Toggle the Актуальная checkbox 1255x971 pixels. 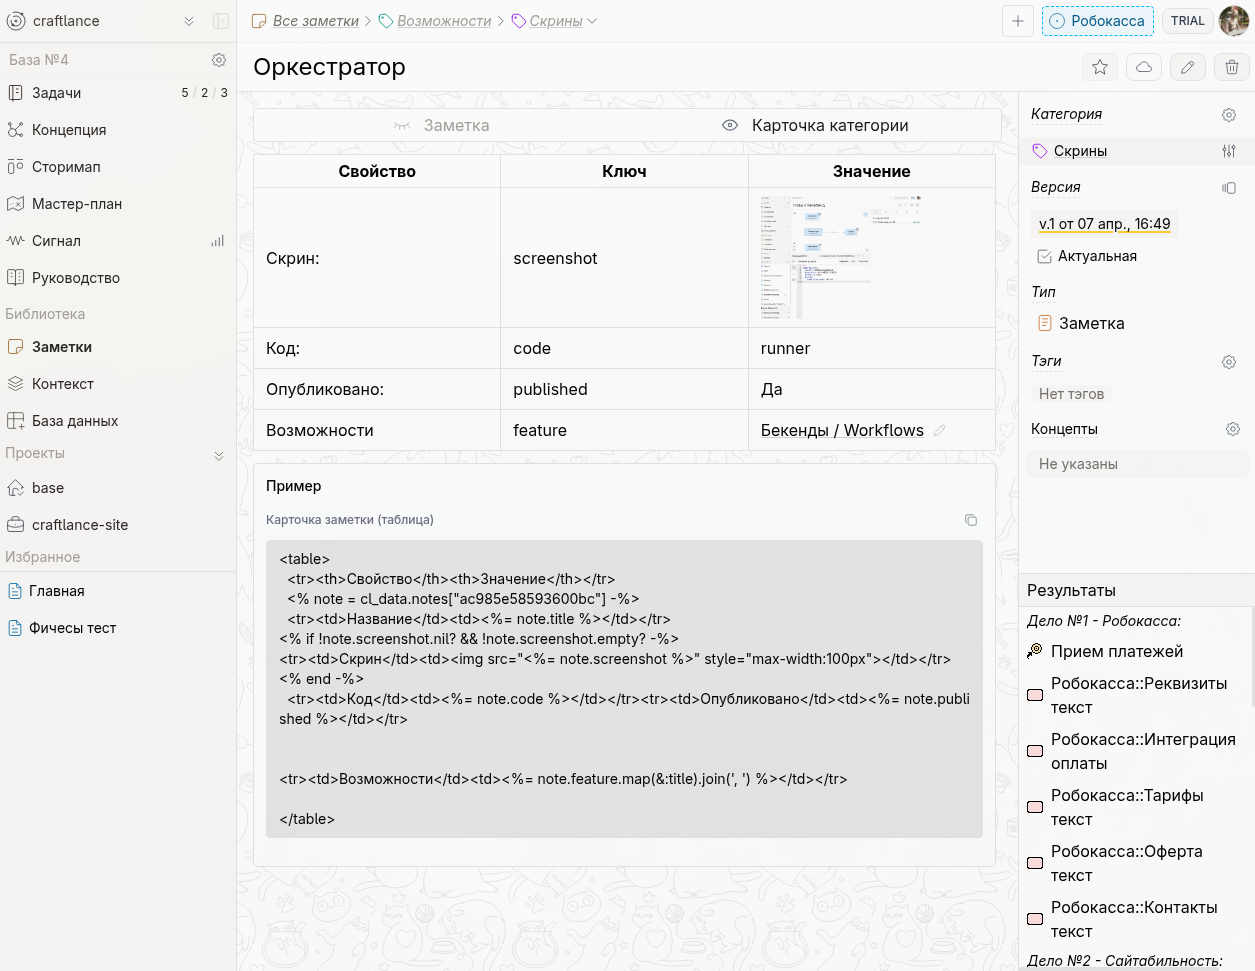point(1045,256)
